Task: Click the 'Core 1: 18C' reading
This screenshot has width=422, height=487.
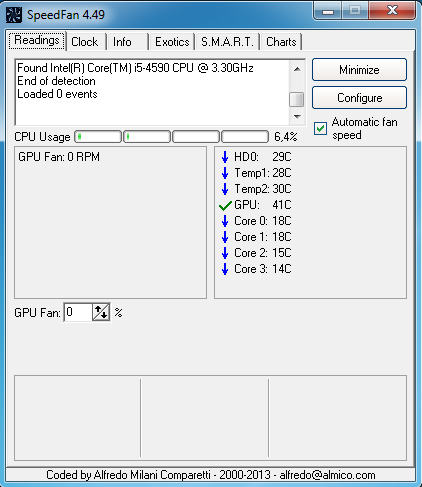Action: [263, 237]
